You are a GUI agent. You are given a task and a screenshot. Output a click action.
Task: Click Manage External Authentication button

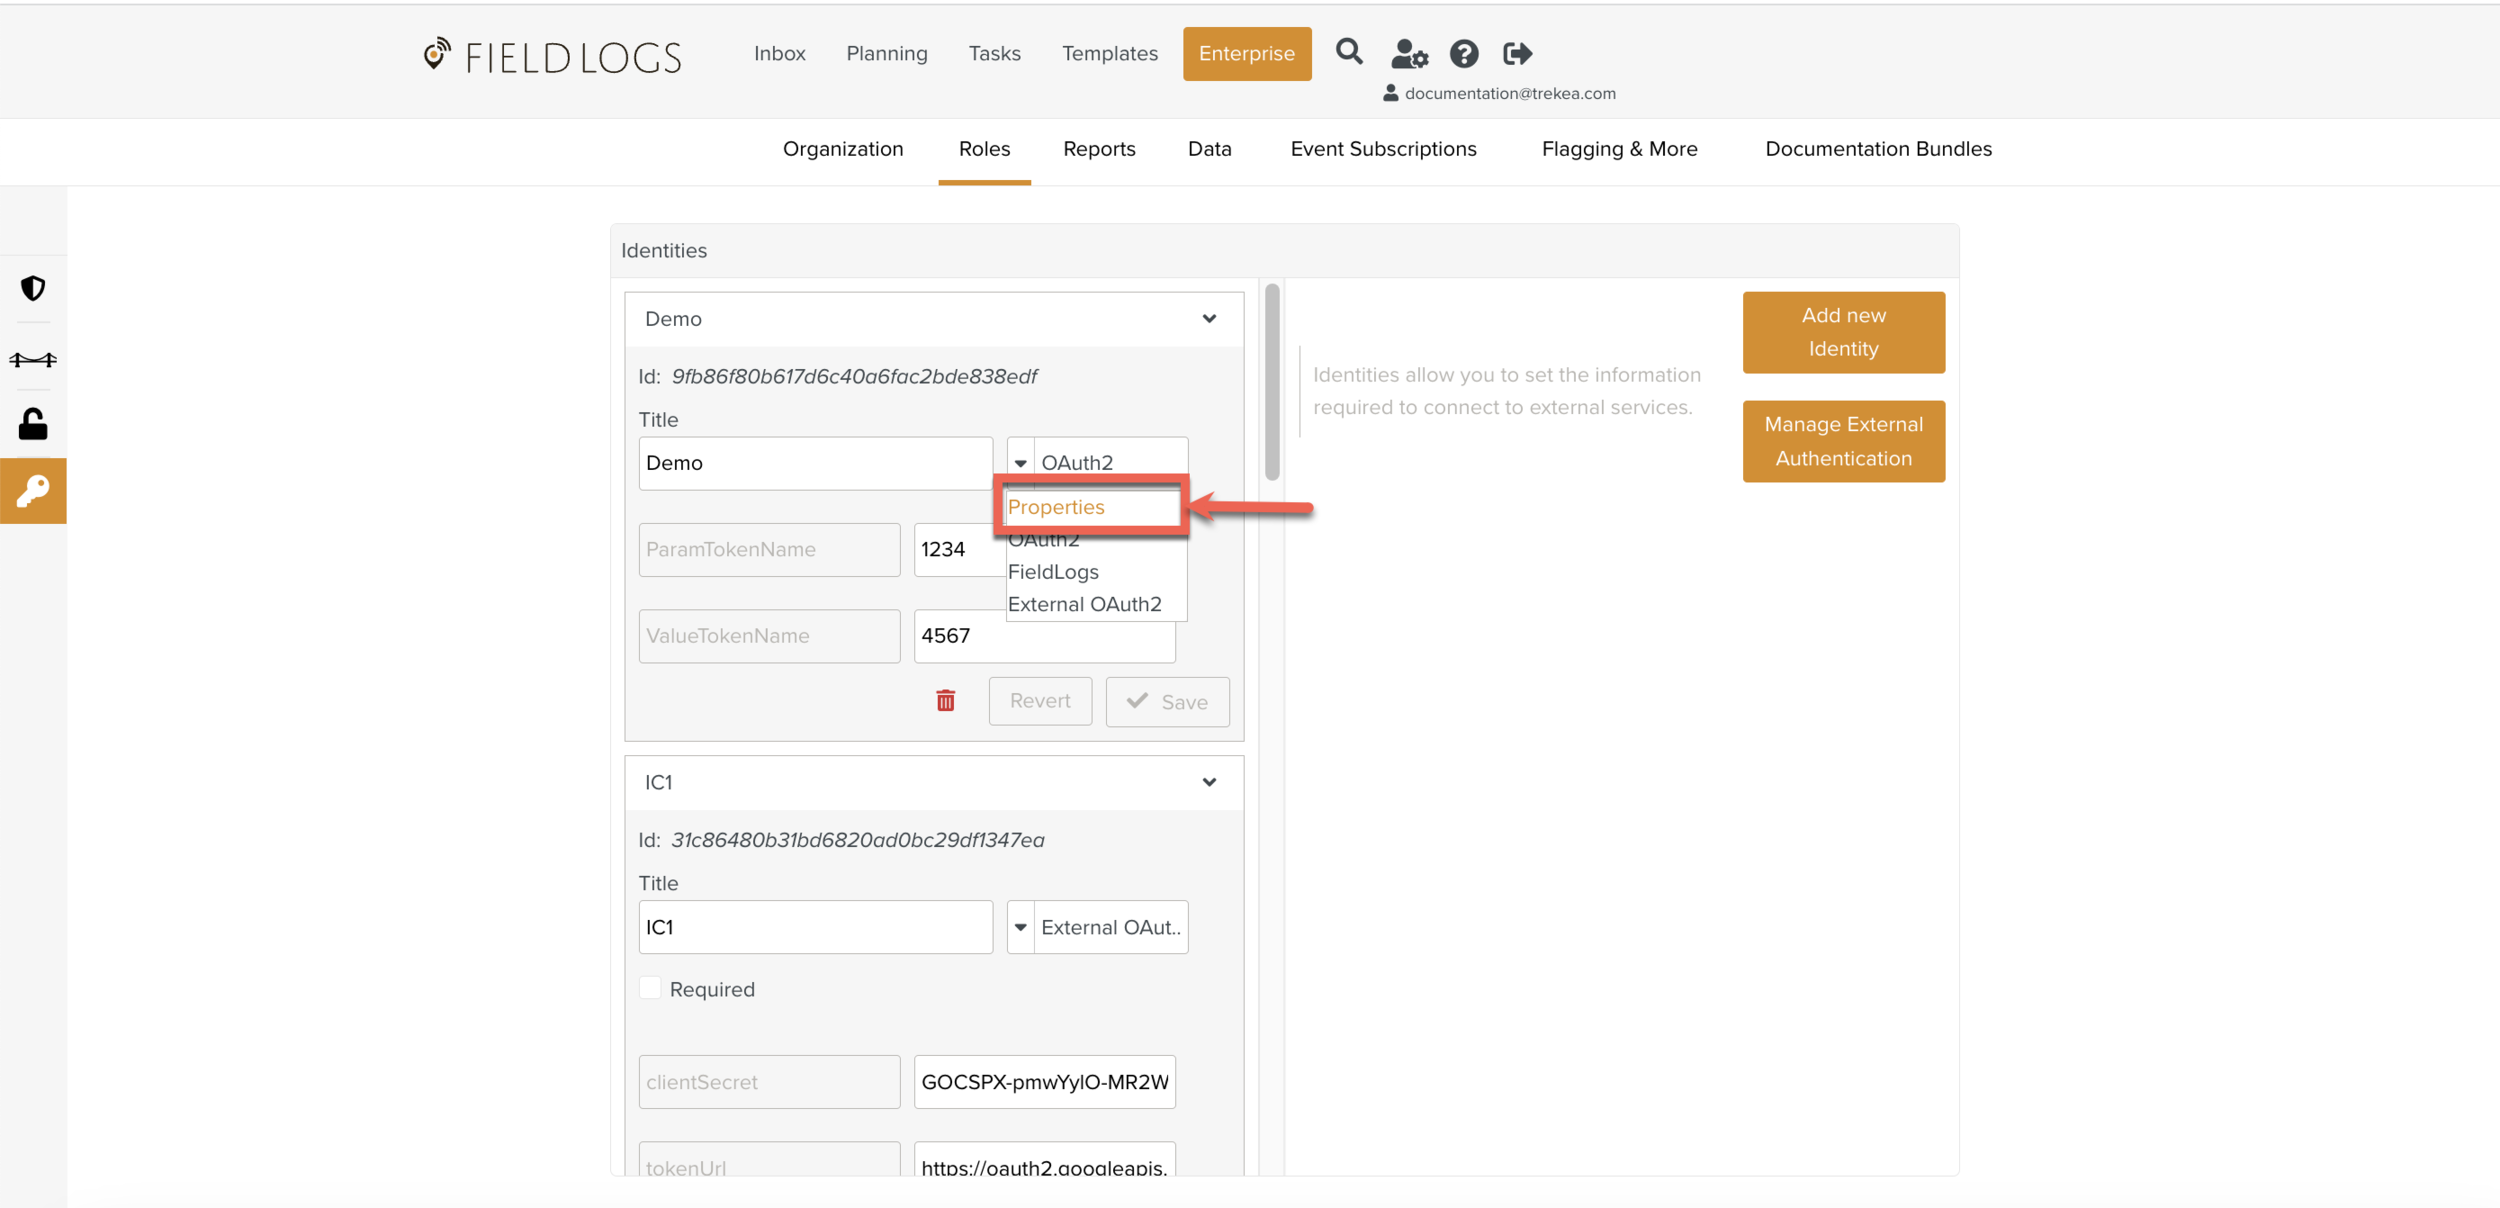1843,441
